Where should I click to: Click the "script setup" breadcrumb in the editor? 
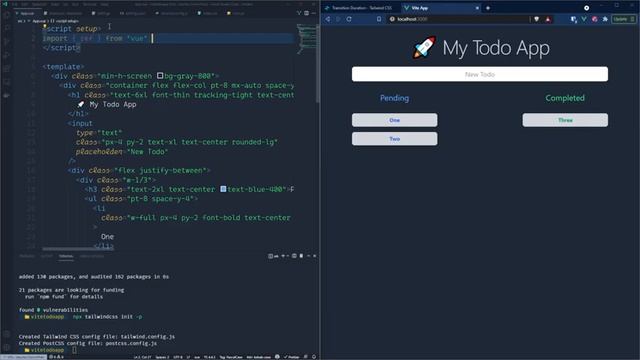(x=65, y=21)
